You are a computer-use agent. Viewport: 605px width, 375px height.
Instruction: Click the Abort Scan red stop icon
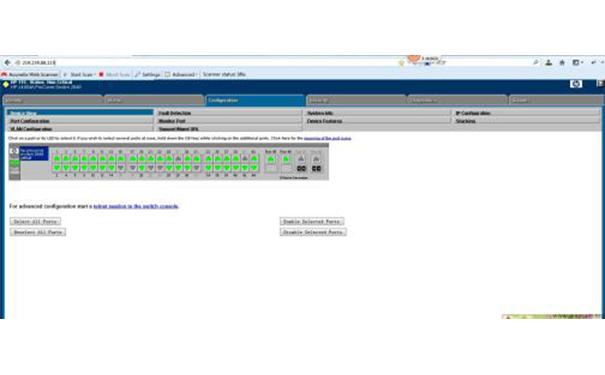tap(101, 74)
